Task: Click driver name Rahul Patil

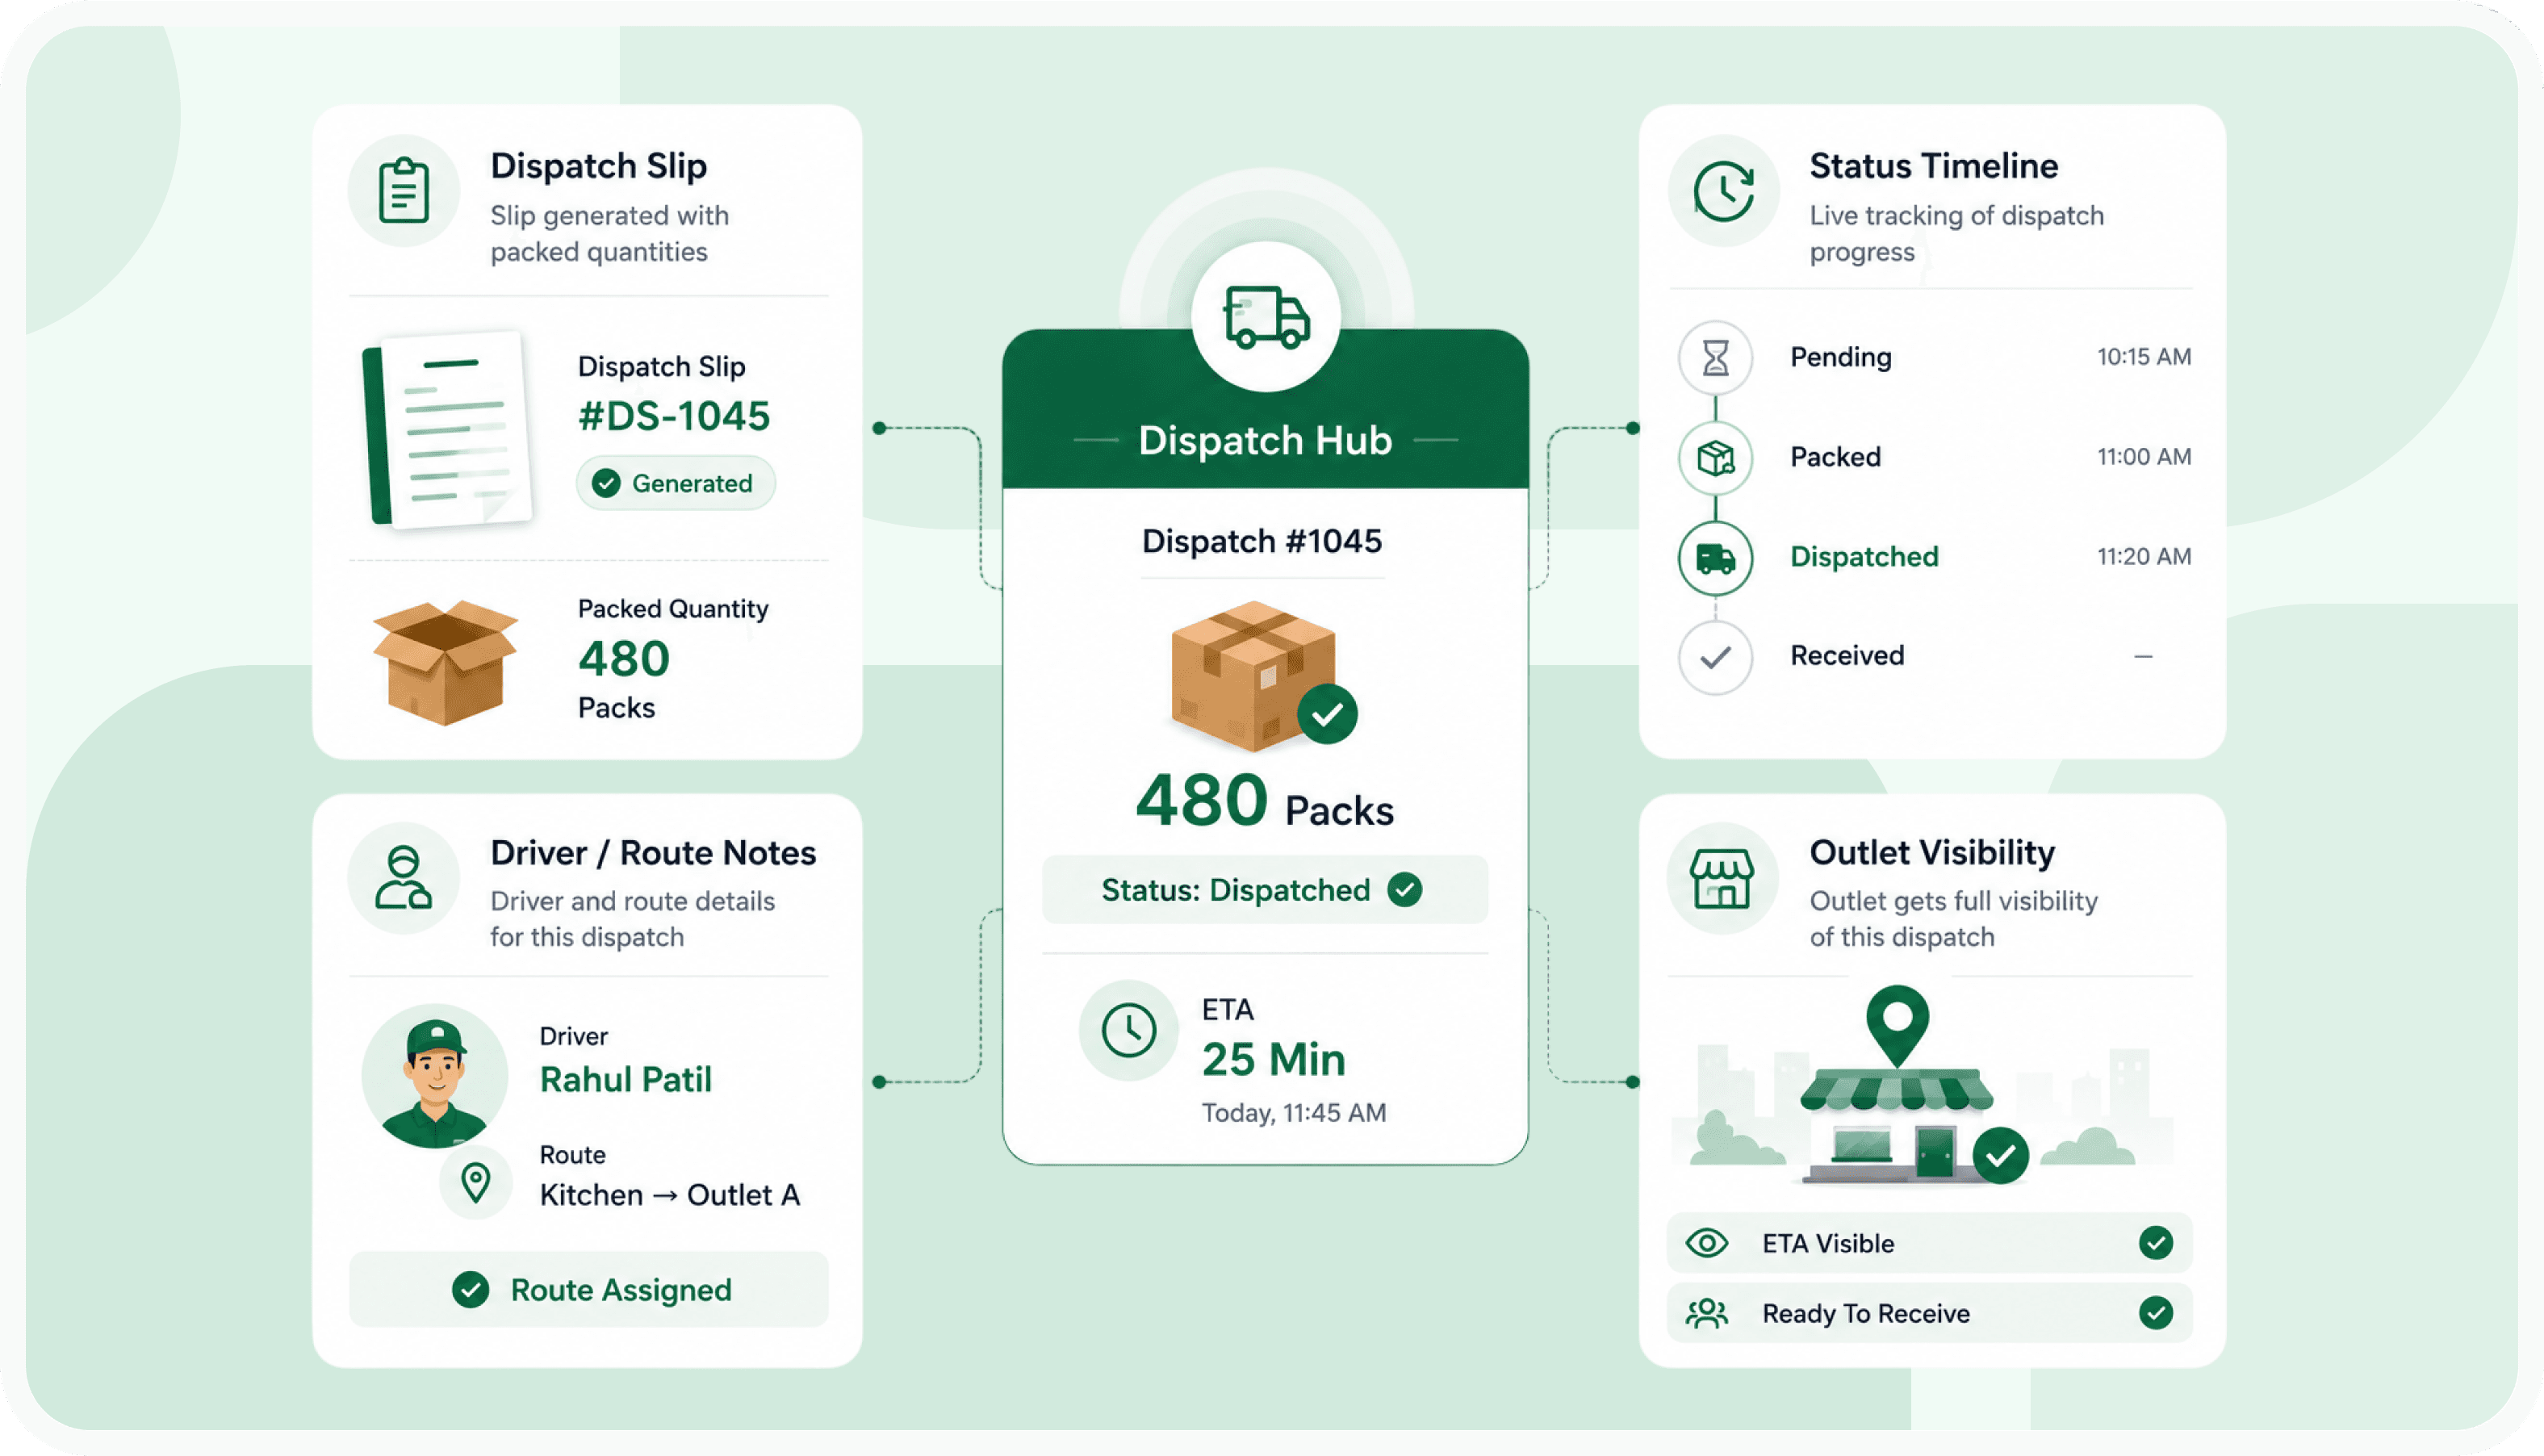Action: tap(626, 1080)
